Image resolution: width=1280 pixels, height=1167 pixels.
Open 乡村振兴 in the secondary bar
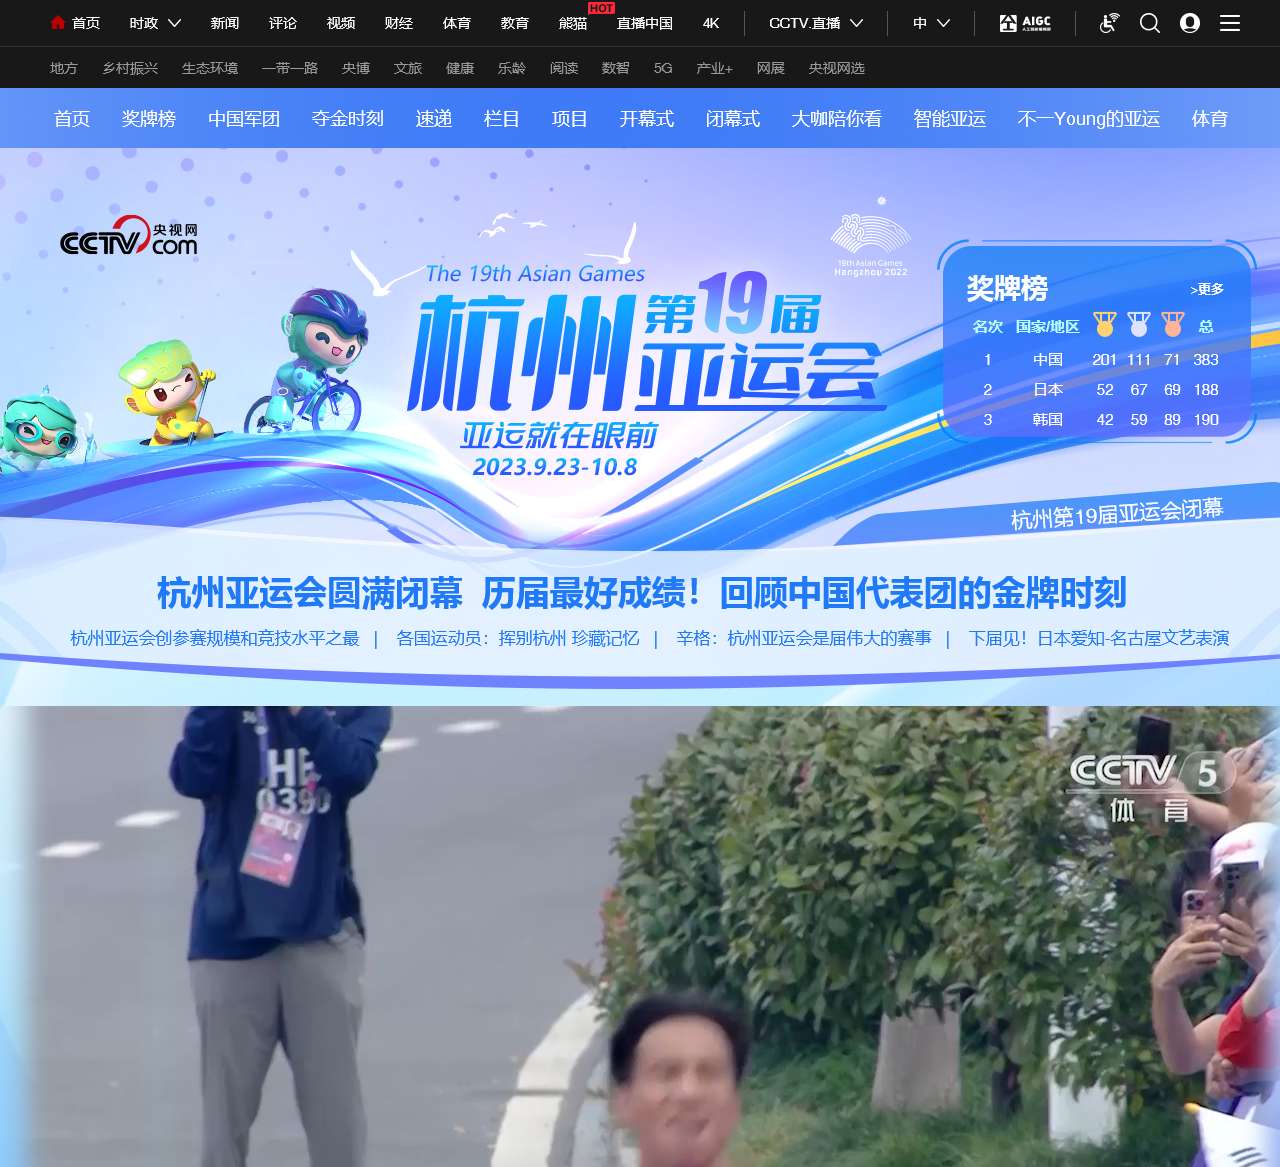130,68
